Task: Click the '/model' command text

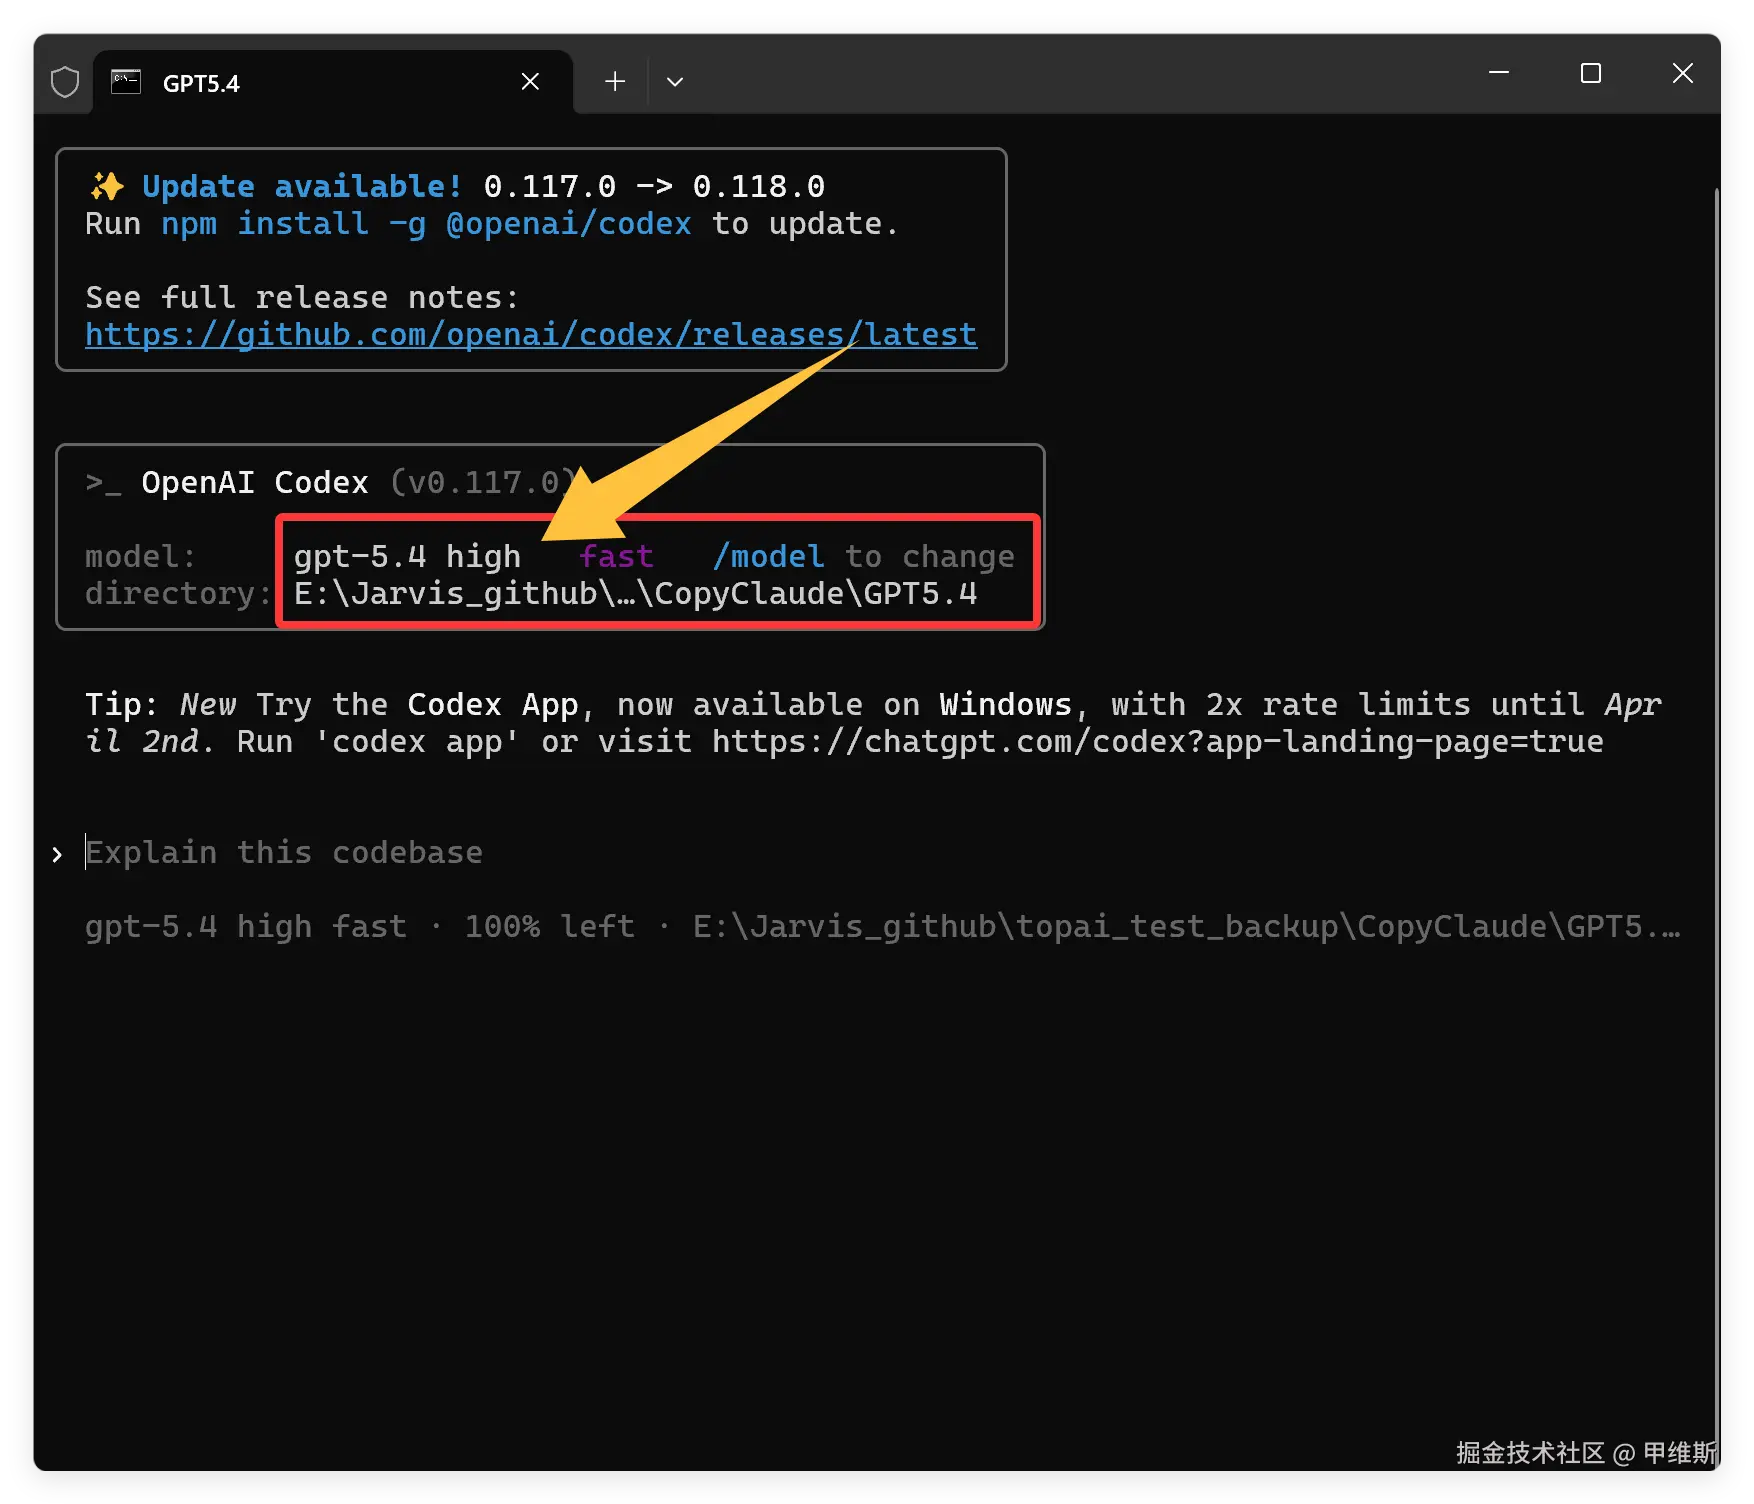Action: click(768, 557)
